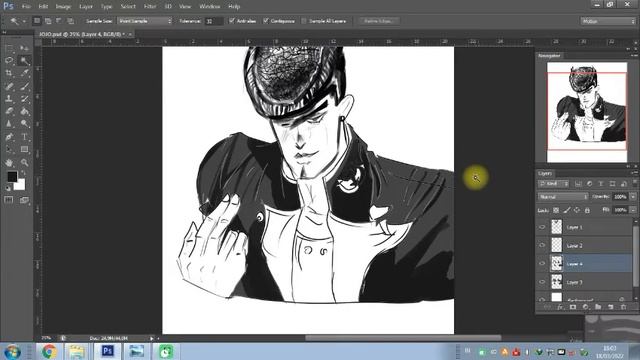640x360 pixels.
Task: Open the Edit menu
Action: tap(43, 7)
